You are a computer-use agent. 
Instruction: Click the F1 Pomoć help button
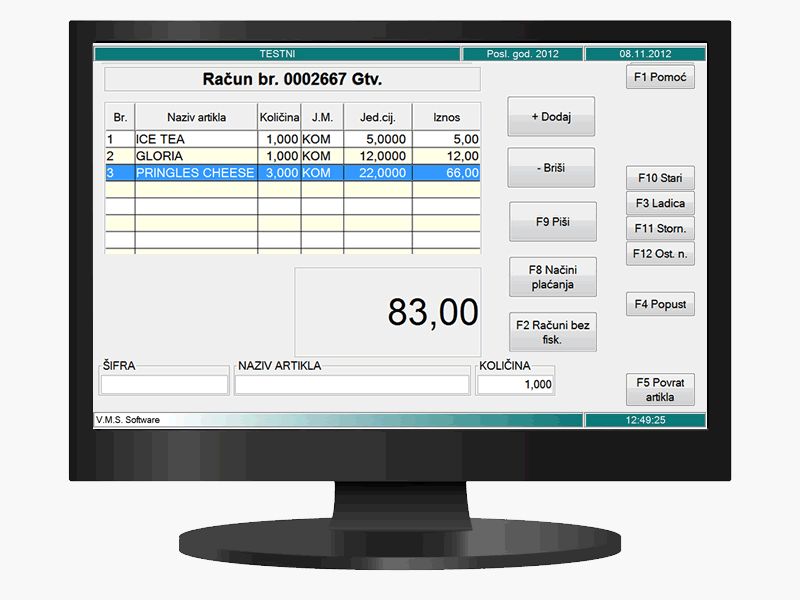click(x=660, y=77)
